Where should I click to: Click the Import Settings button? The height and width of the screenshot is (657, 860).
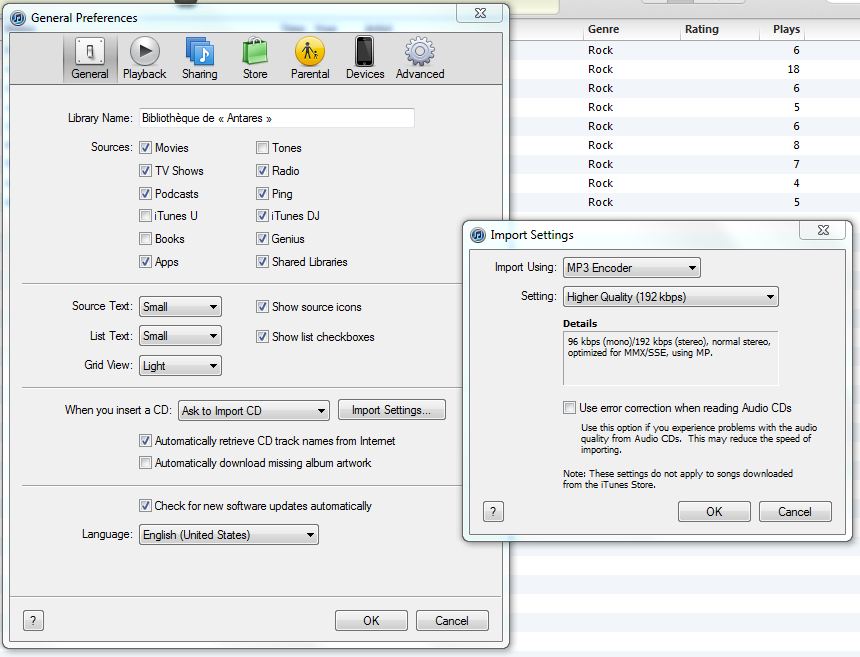point(391,410)
